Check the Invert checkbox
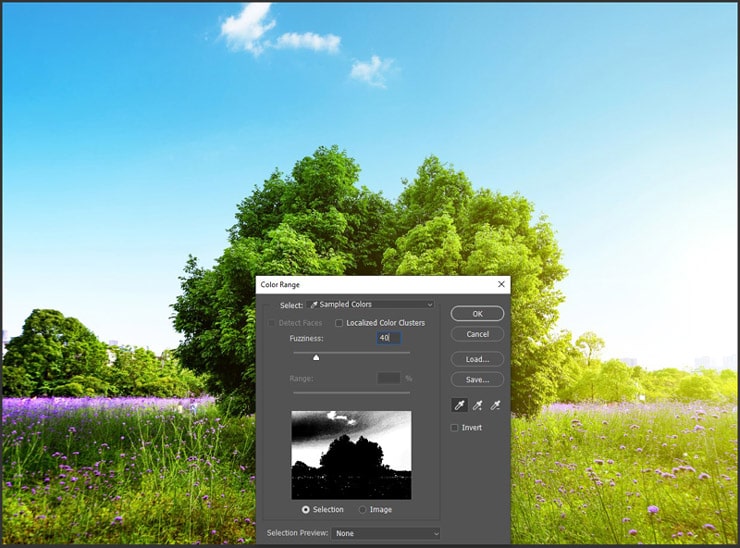740x548 pixels. coord(455,427)
